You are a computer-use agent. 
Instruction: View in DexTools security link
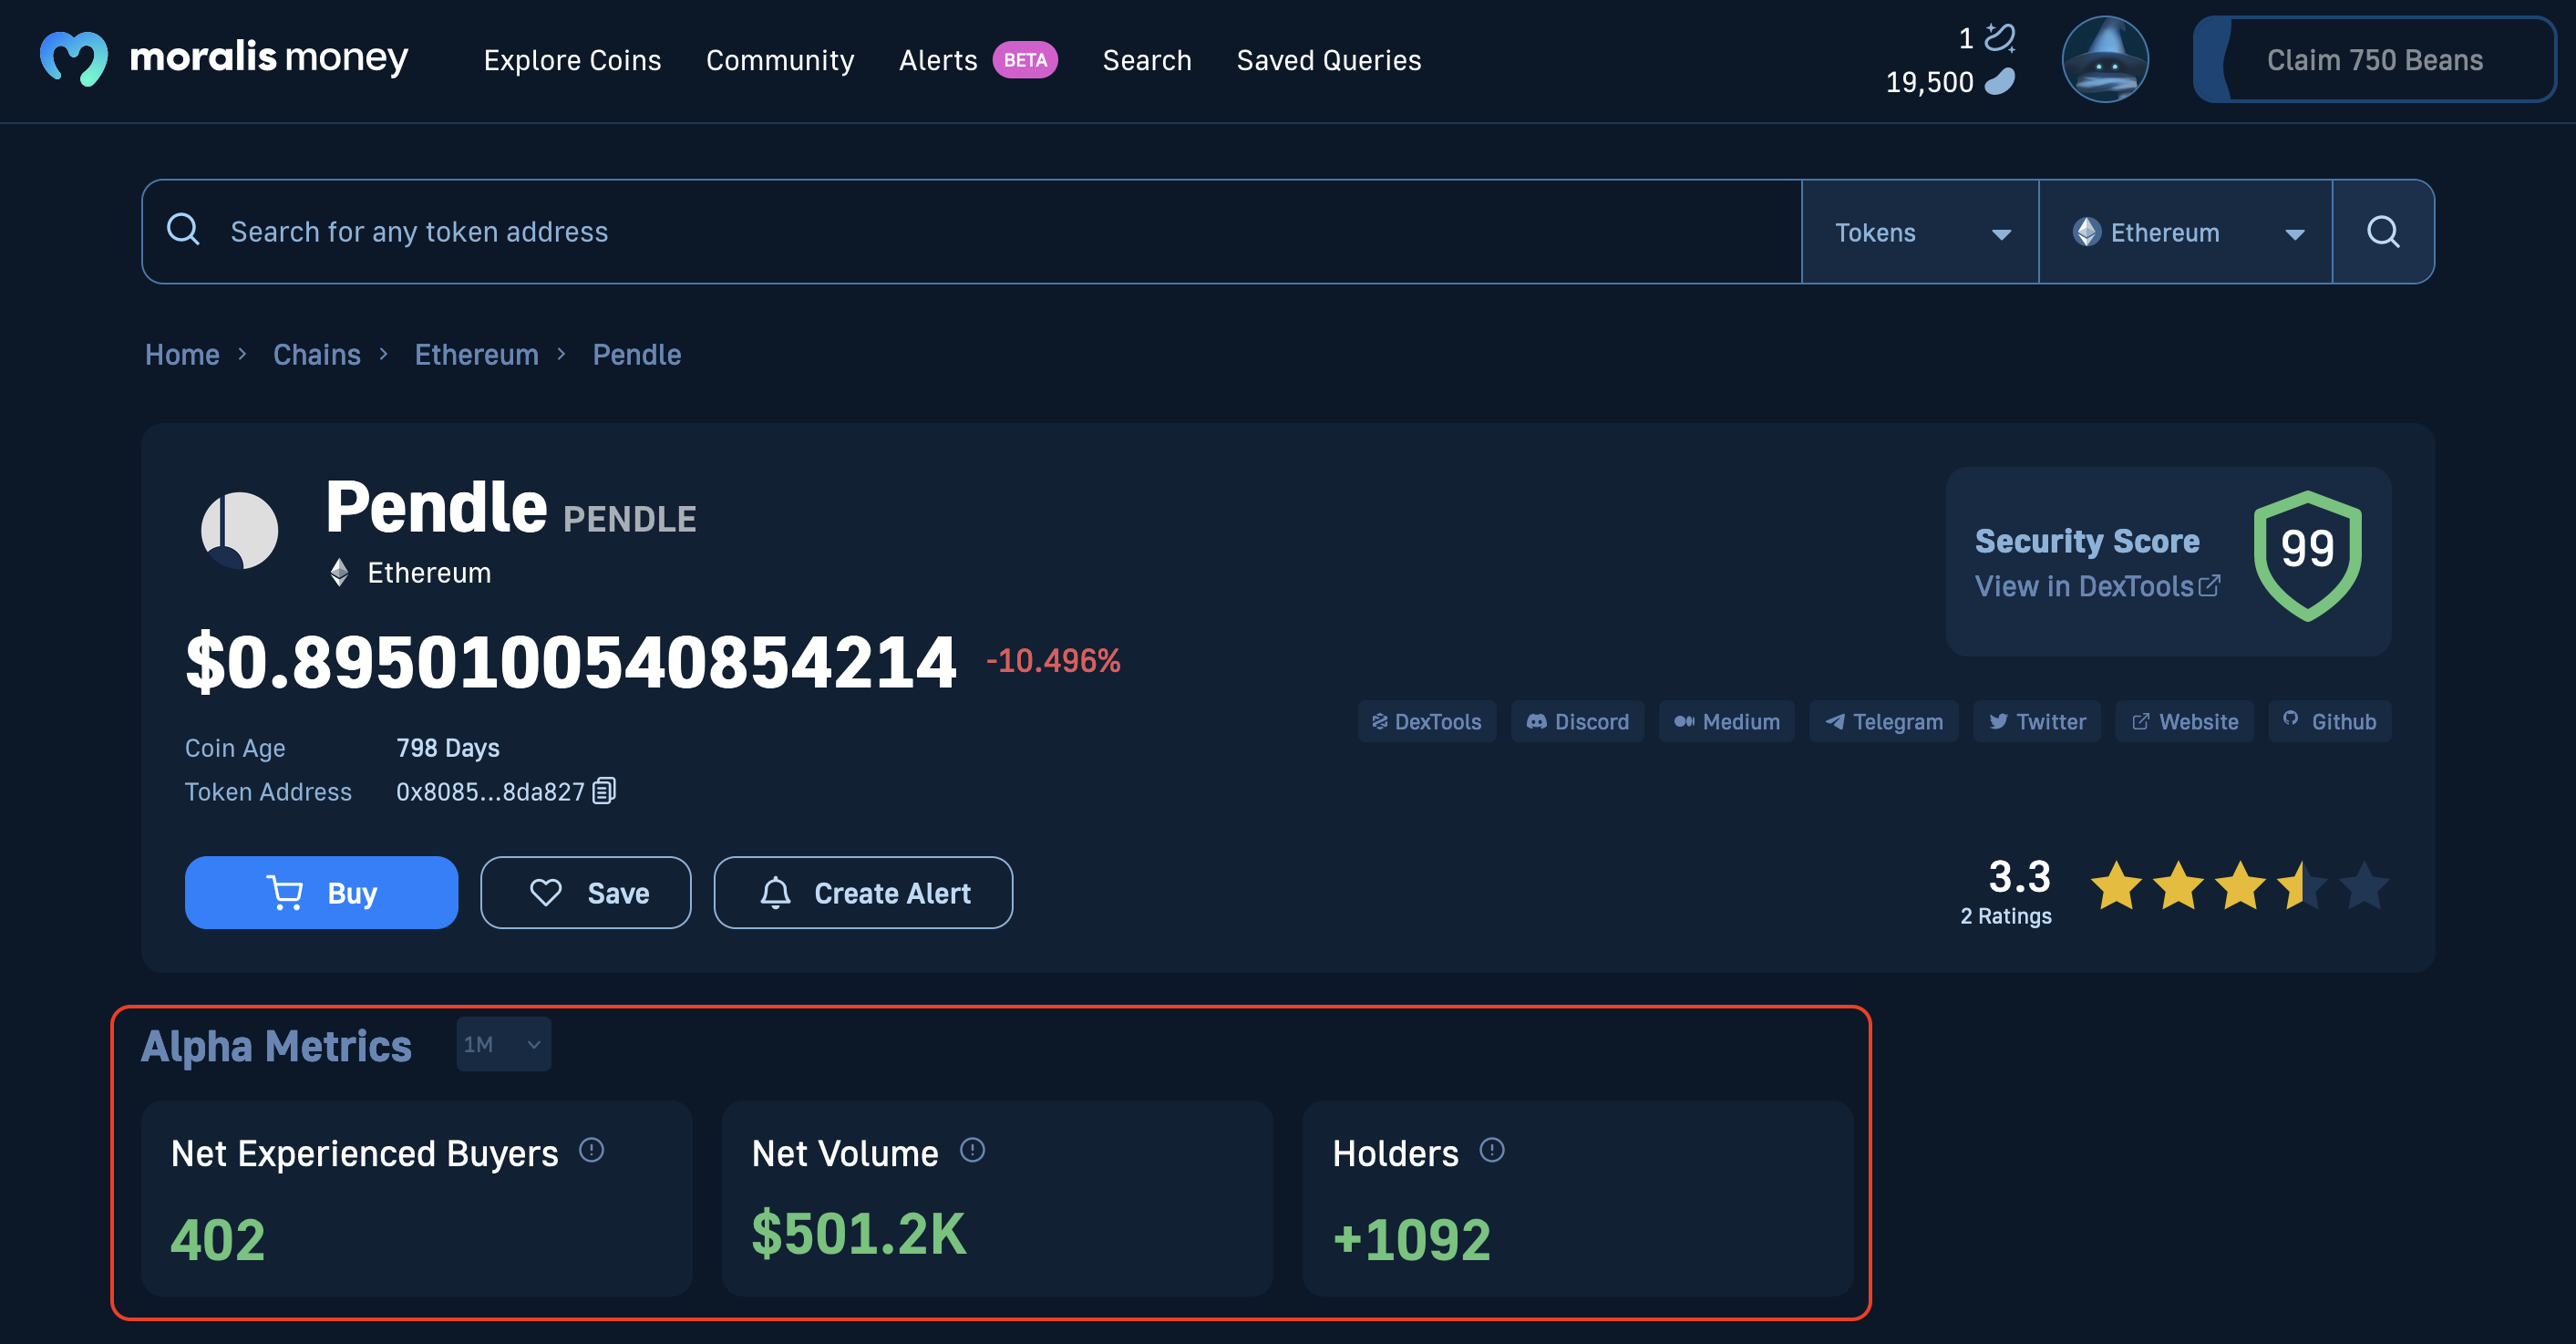[2097, 586]
